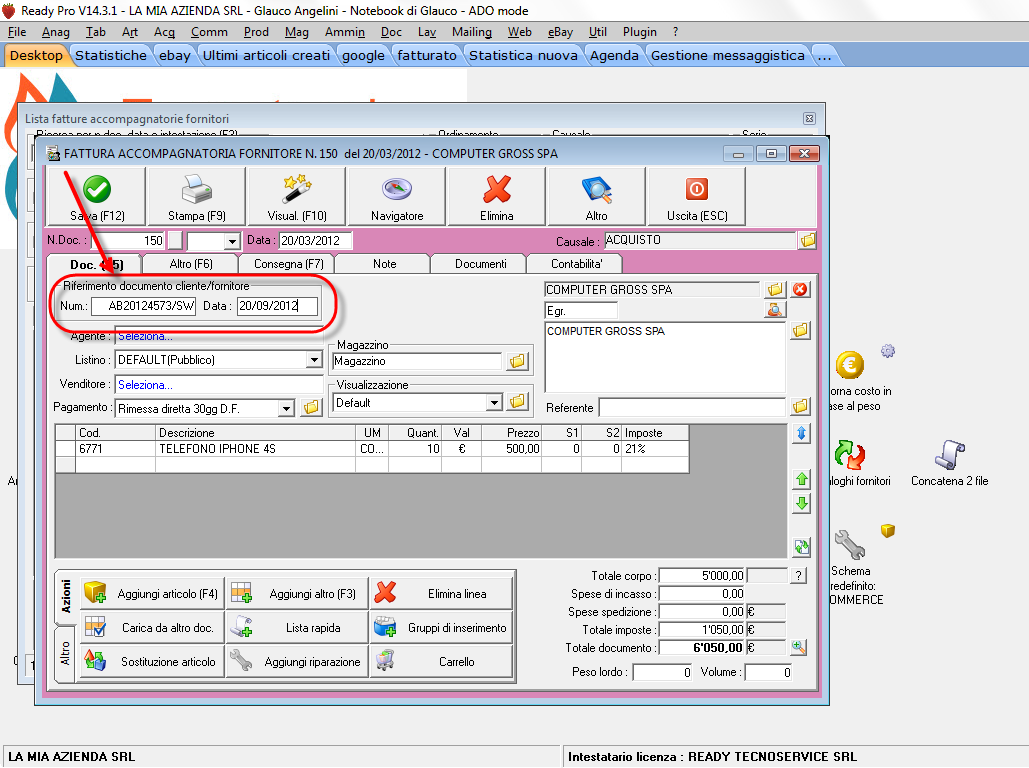Open folder icon next to Causale field
The height and width of the screenshot is (768, 1029).
click(x=807, y=241)
